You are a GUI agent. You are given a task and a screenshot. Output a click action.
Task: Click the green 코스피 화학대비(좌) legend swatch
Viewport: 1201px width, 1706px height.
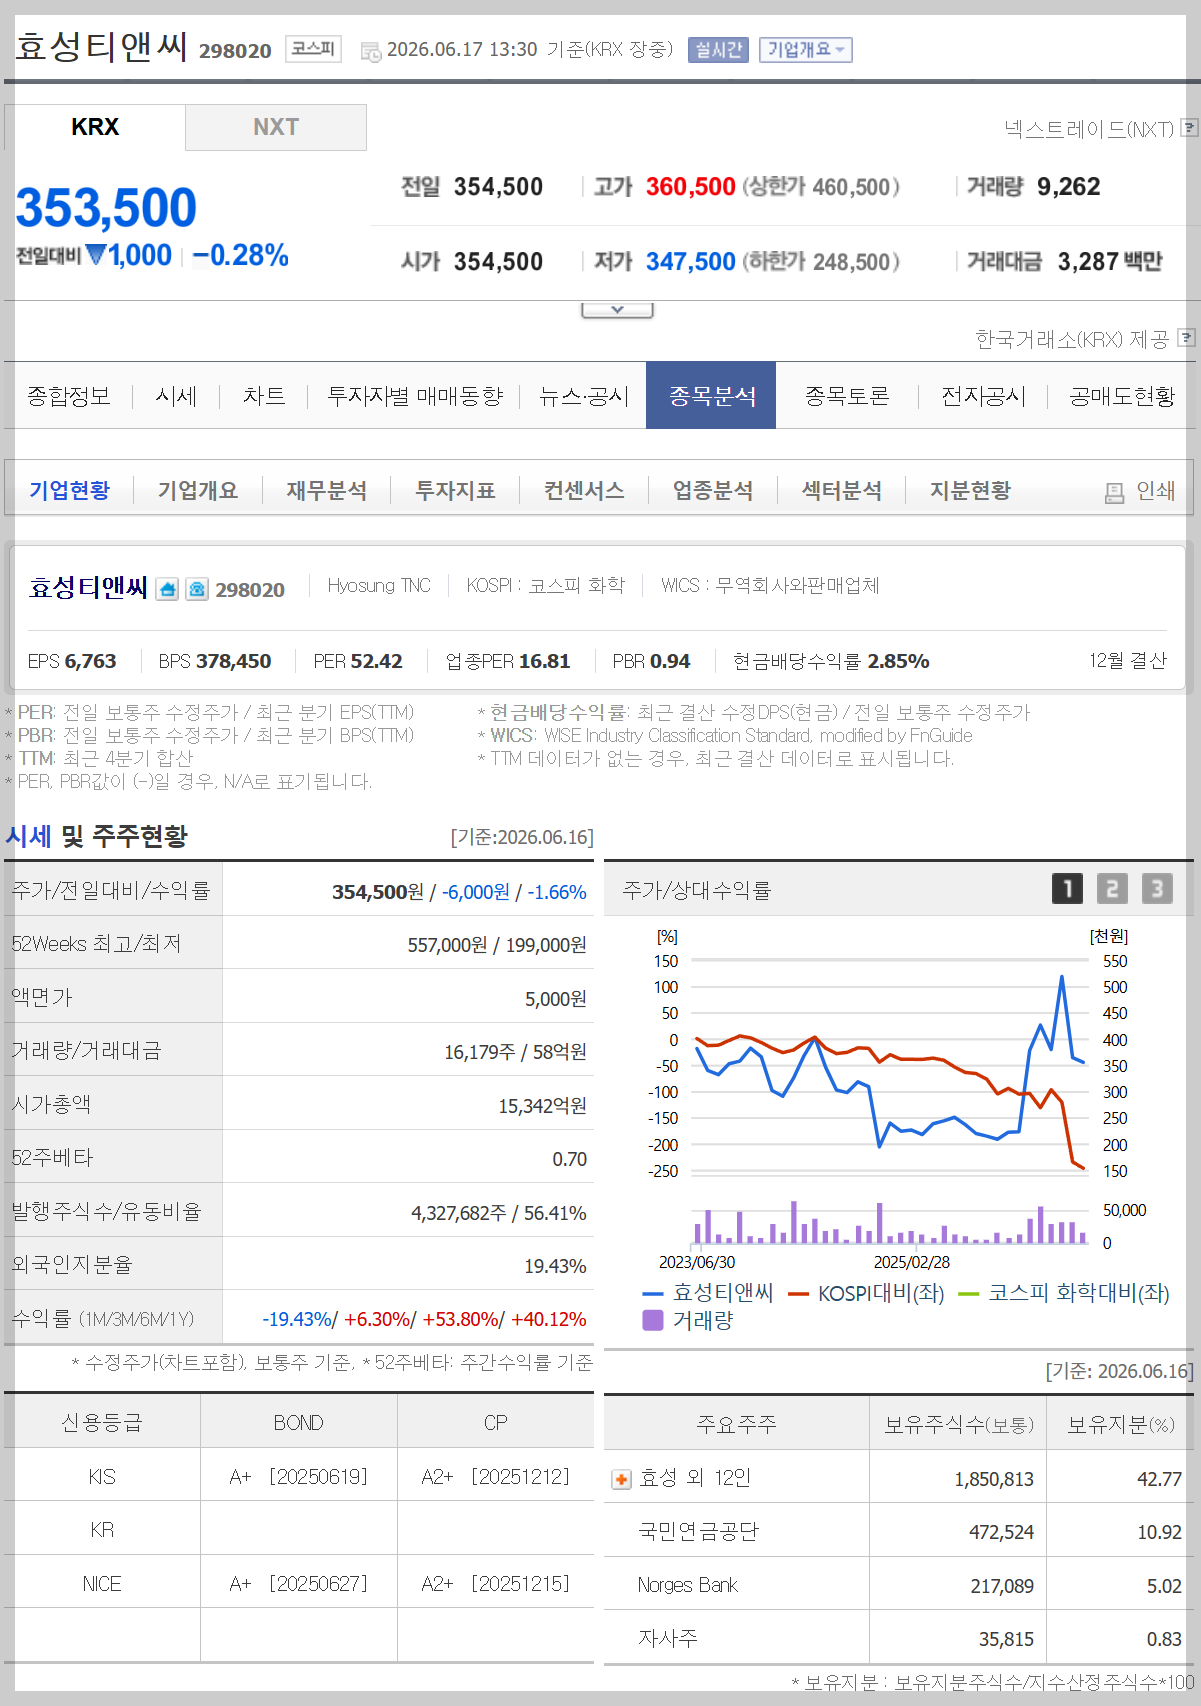pos(968,1294)
